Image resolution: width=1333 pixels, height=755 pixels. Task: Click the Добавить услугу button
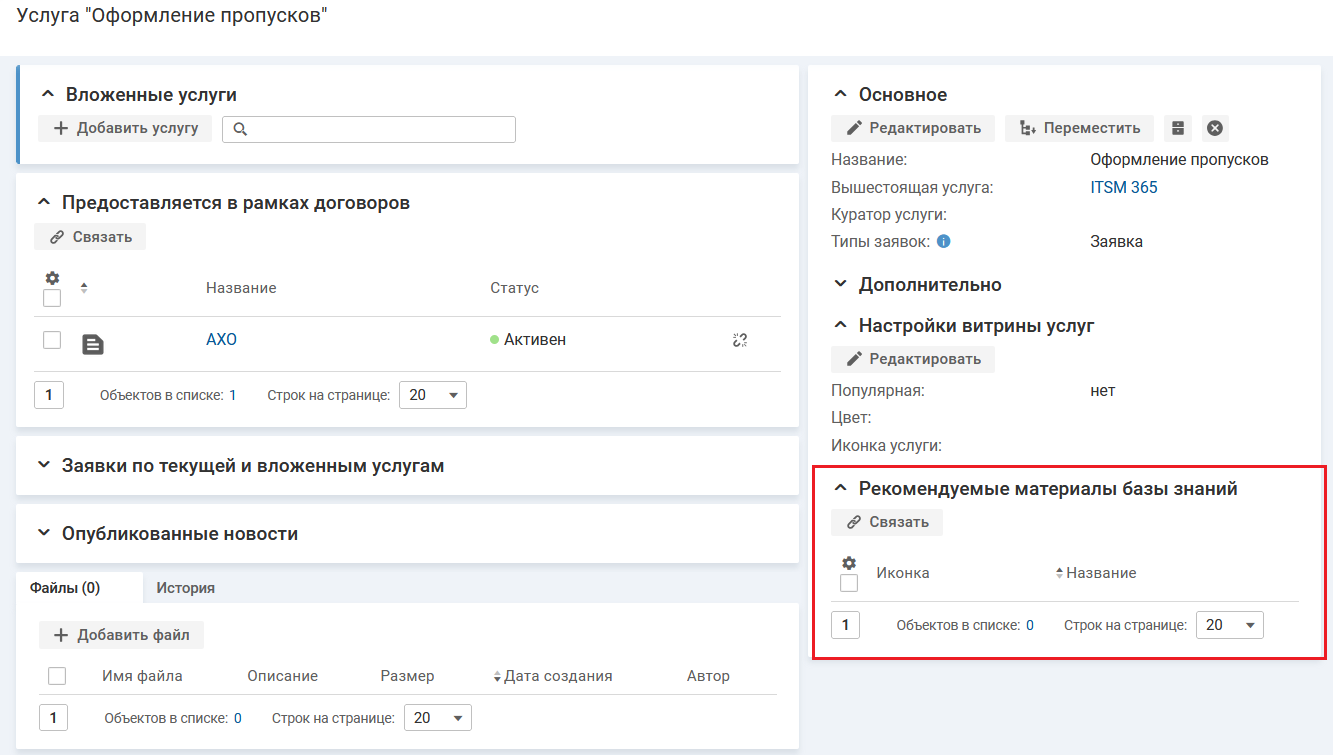pos(125,128)
